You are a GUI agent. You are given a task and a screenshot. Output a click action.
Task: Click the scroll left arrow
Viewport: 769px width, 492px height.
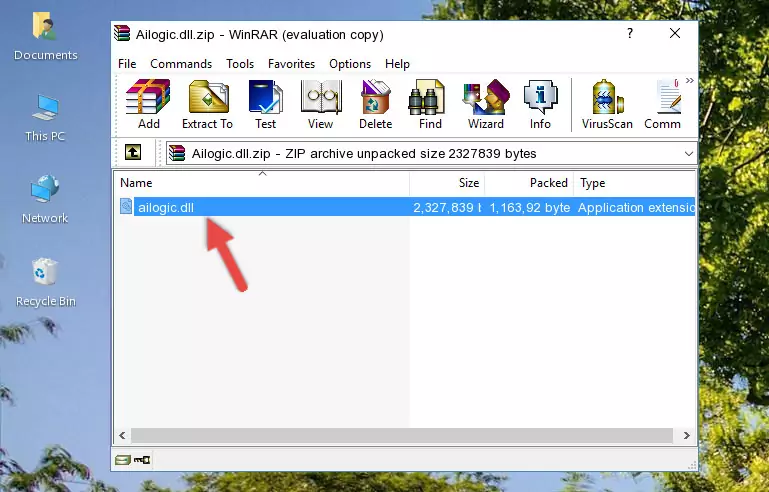[122, 435]
